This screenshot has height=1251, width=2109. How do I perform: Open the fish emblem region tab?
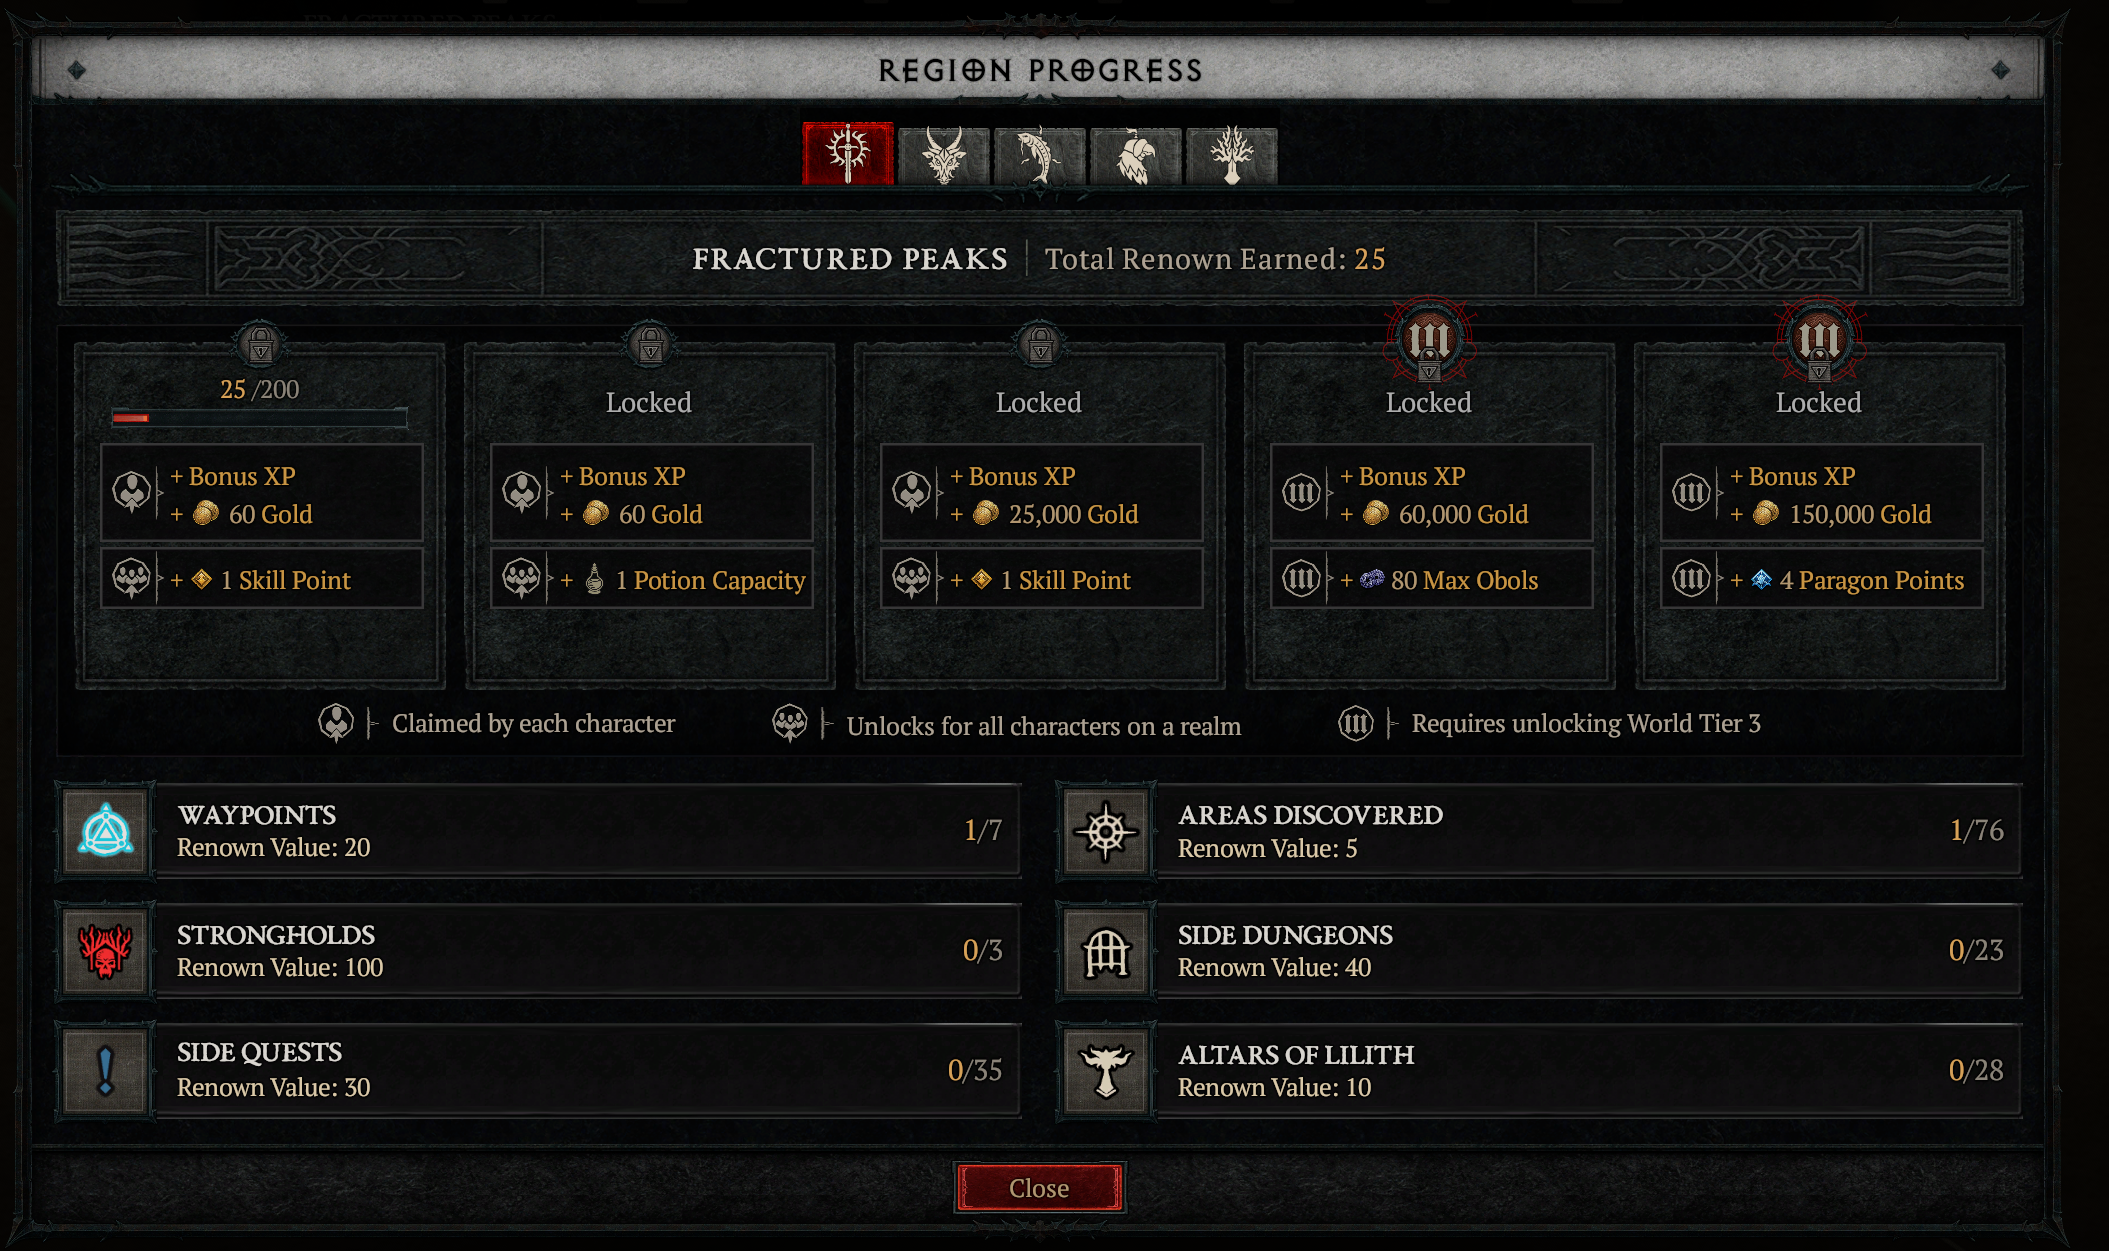pos(1039,155)
